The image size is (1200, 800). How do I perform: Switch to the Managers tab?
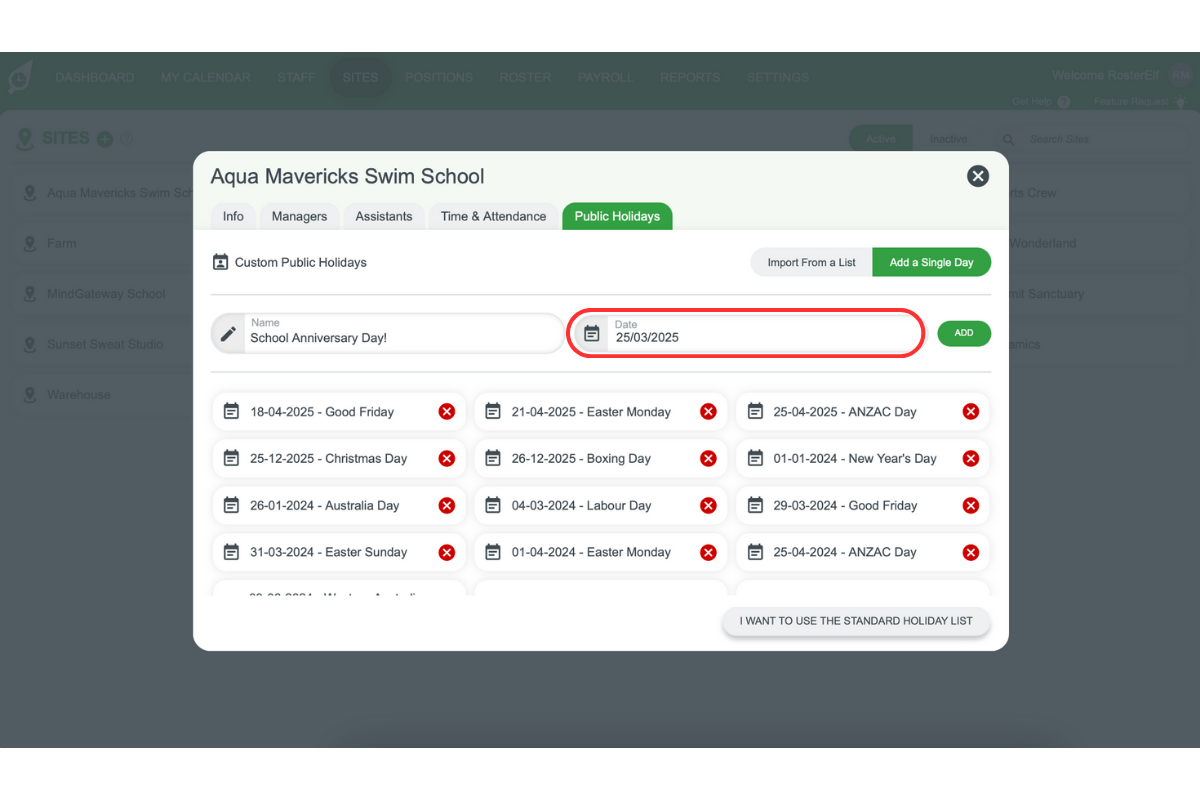tap(299, 216)
